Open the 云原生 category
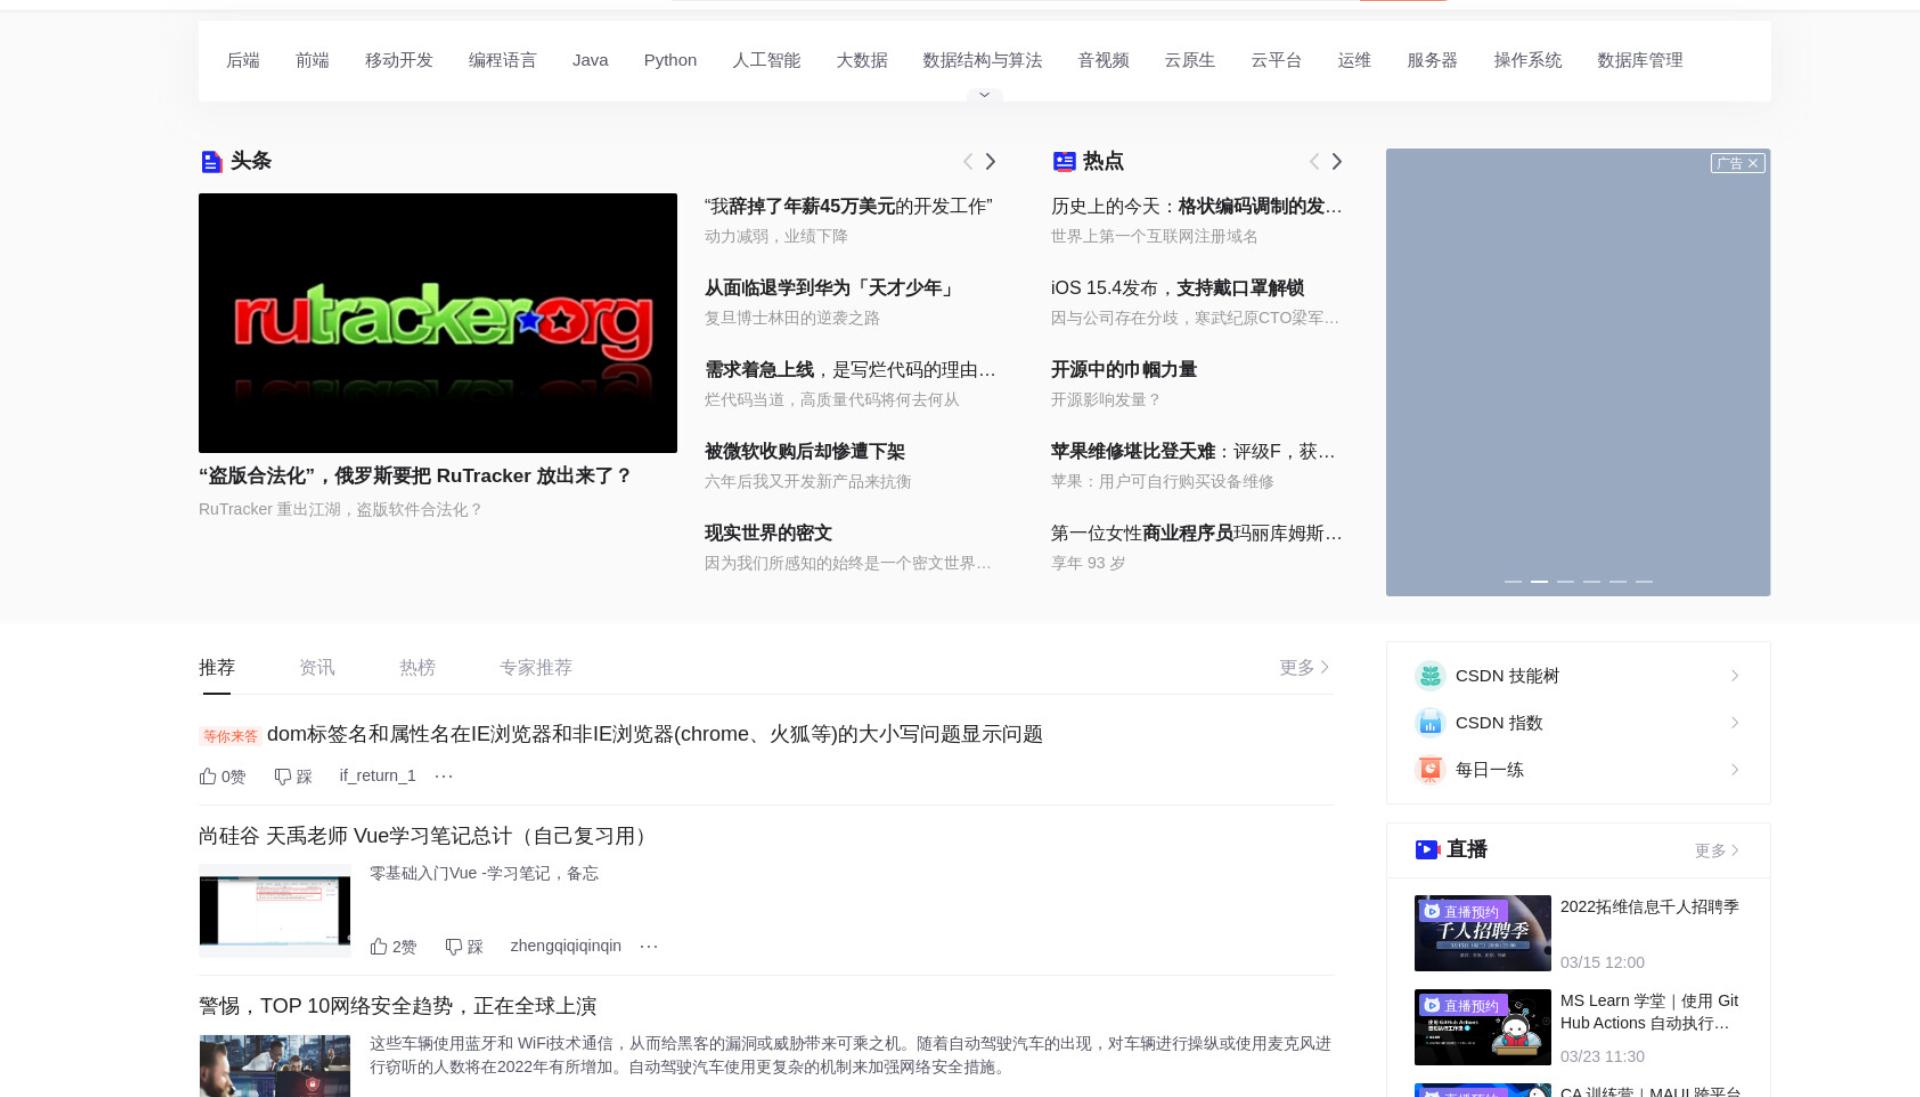 pos(1189,60)
